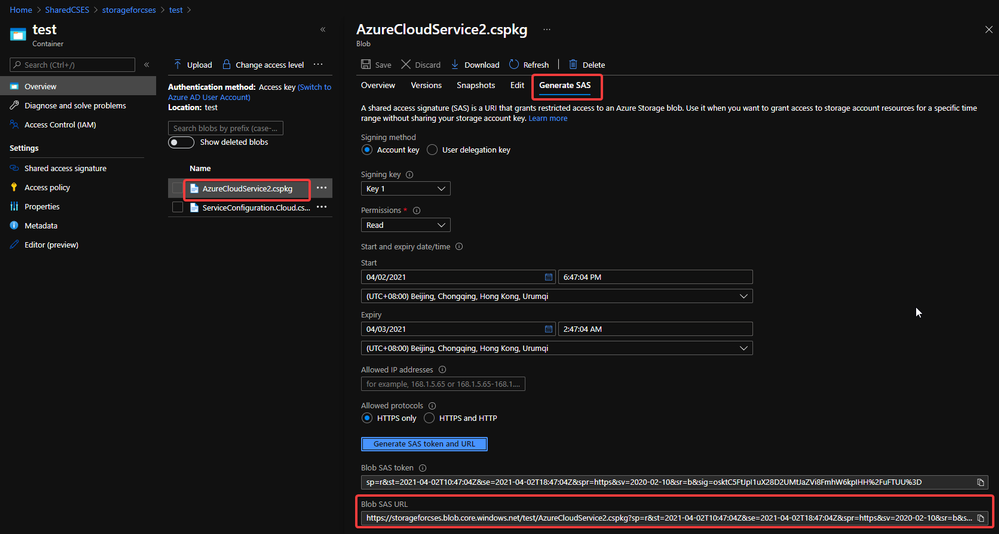The image size is (999, 534).
Task: Click the Refresh circular arrow icon
Action: point(514,65)
